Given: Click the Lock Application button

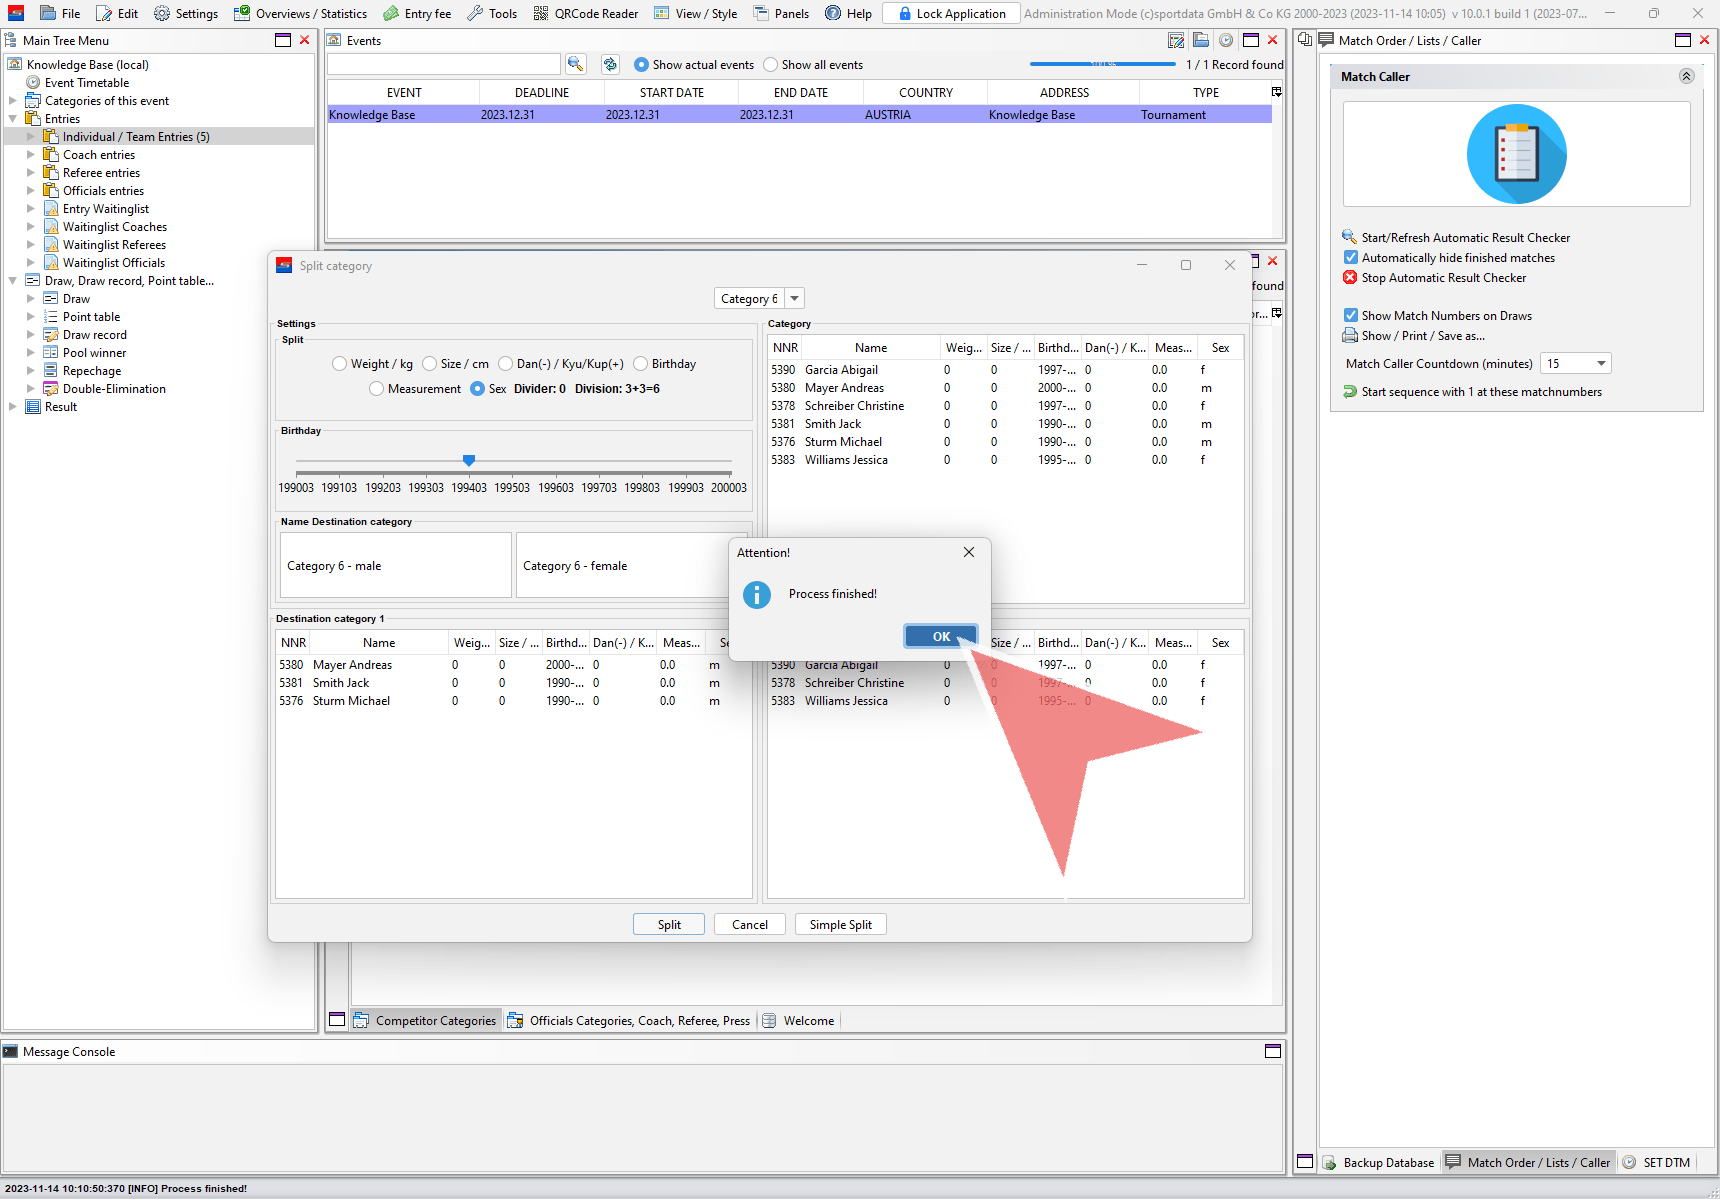Looking at the screenshot, I should [x=951, y=13].
